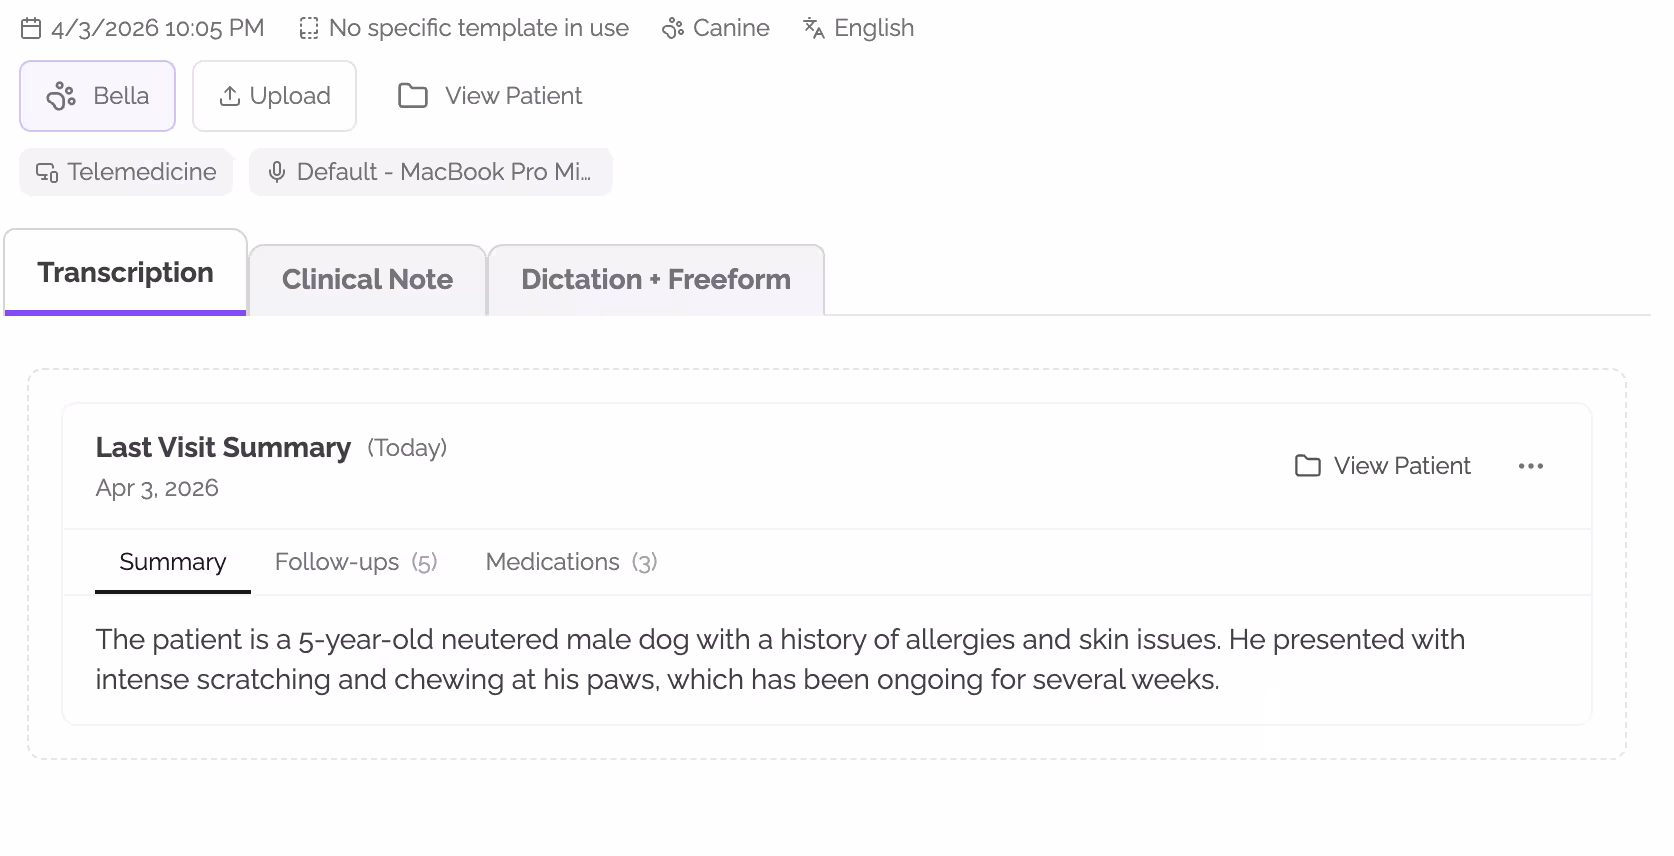Open the Dictation + Freeform tab
The height and width of the screenshot is (856, 1674).
pyautogui.click(x=655, y=280)
